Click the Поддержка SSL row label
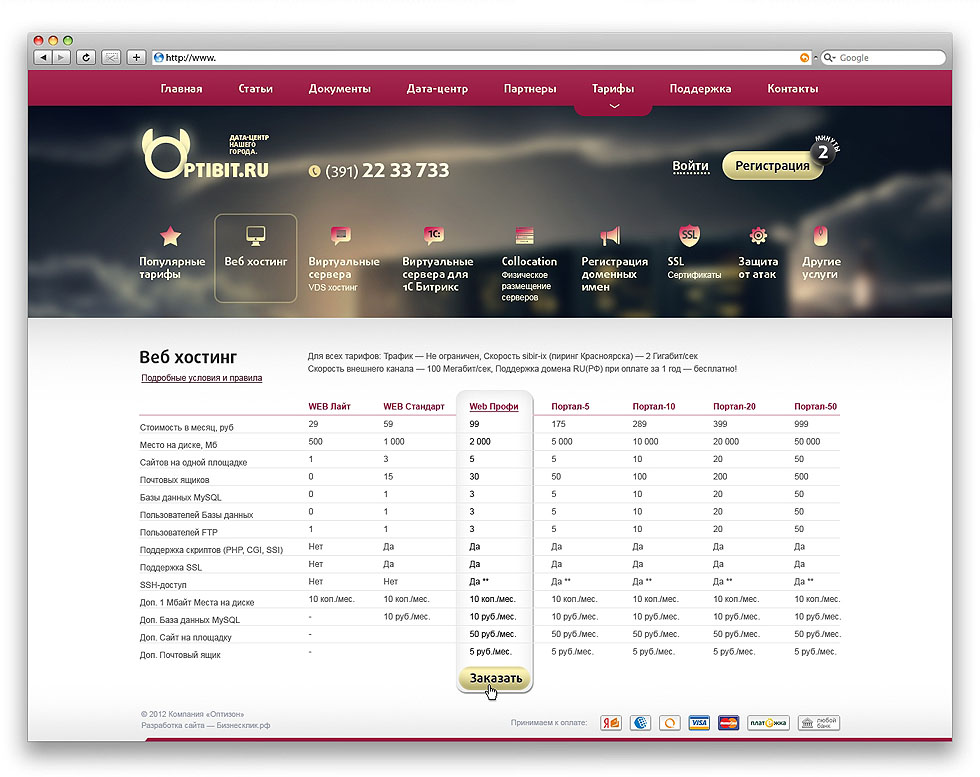The image size is (980, 777). [171, 568]
